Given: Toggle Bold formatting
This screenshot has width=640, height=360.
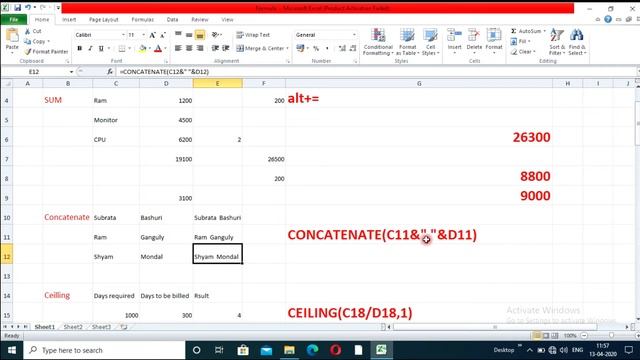Looking at the screenshot, I should coord(80,49).
